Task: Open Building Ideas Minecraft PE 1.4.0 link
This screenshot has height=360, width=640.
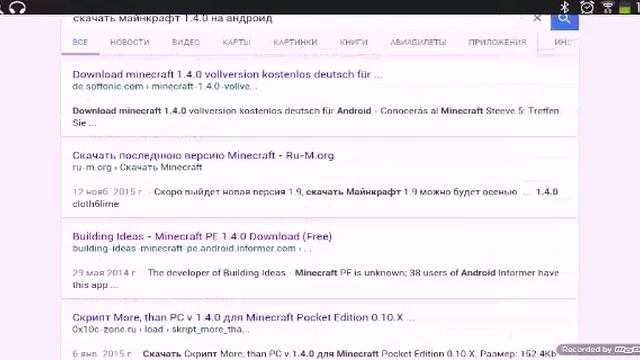Action: (202, 236)
